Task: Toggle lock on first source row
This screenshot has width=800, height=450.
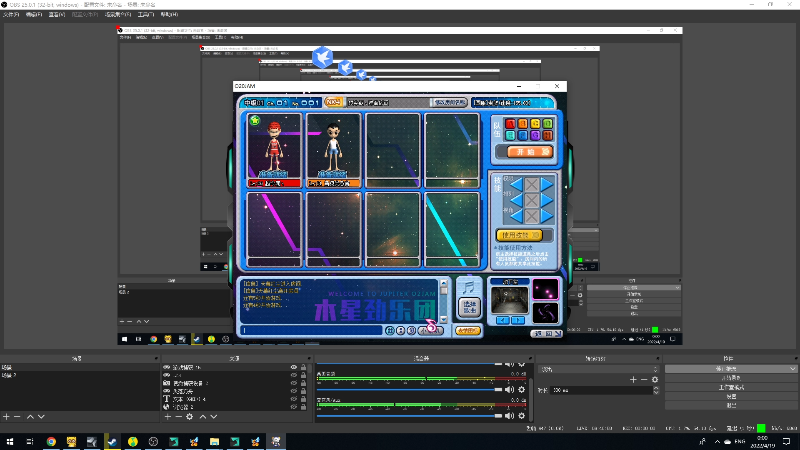Action: (x=304, y=367)
